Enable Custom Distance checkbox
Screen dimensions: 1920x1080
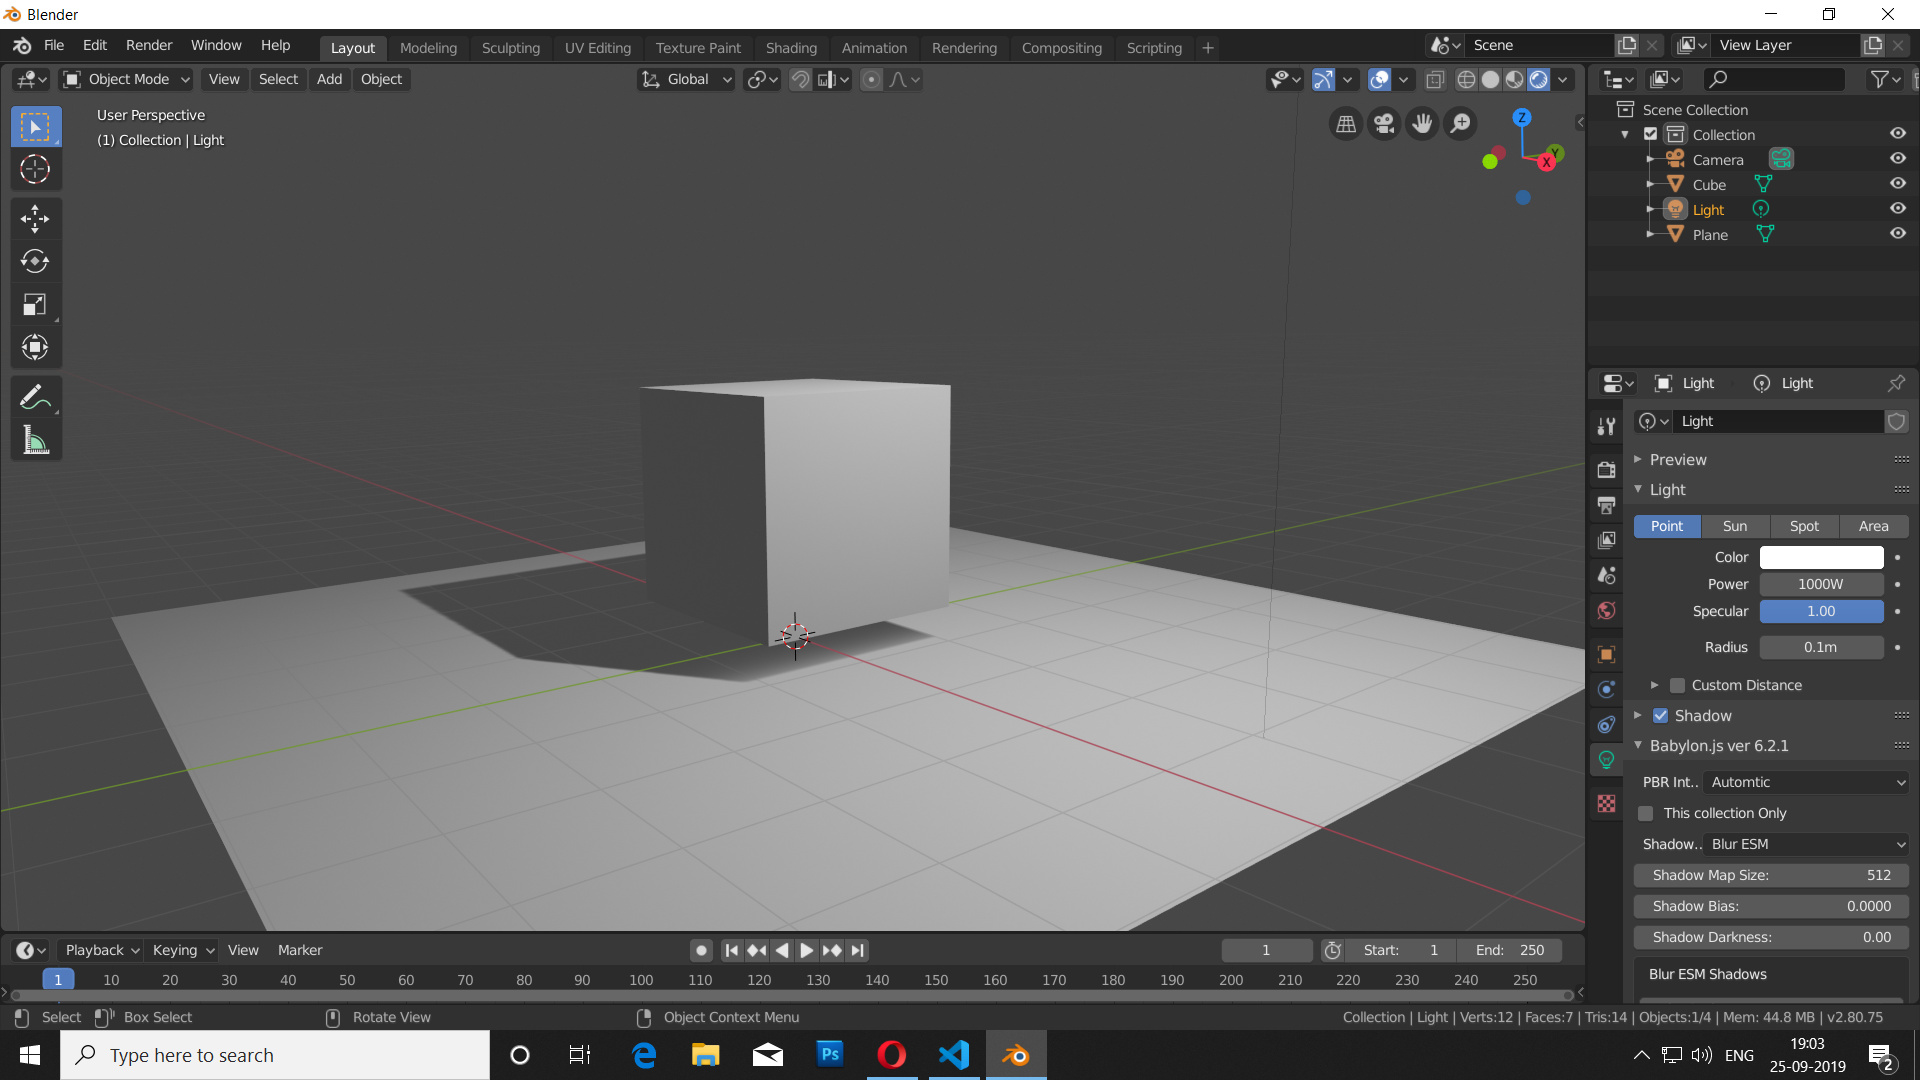click(x=1678, y=685)
